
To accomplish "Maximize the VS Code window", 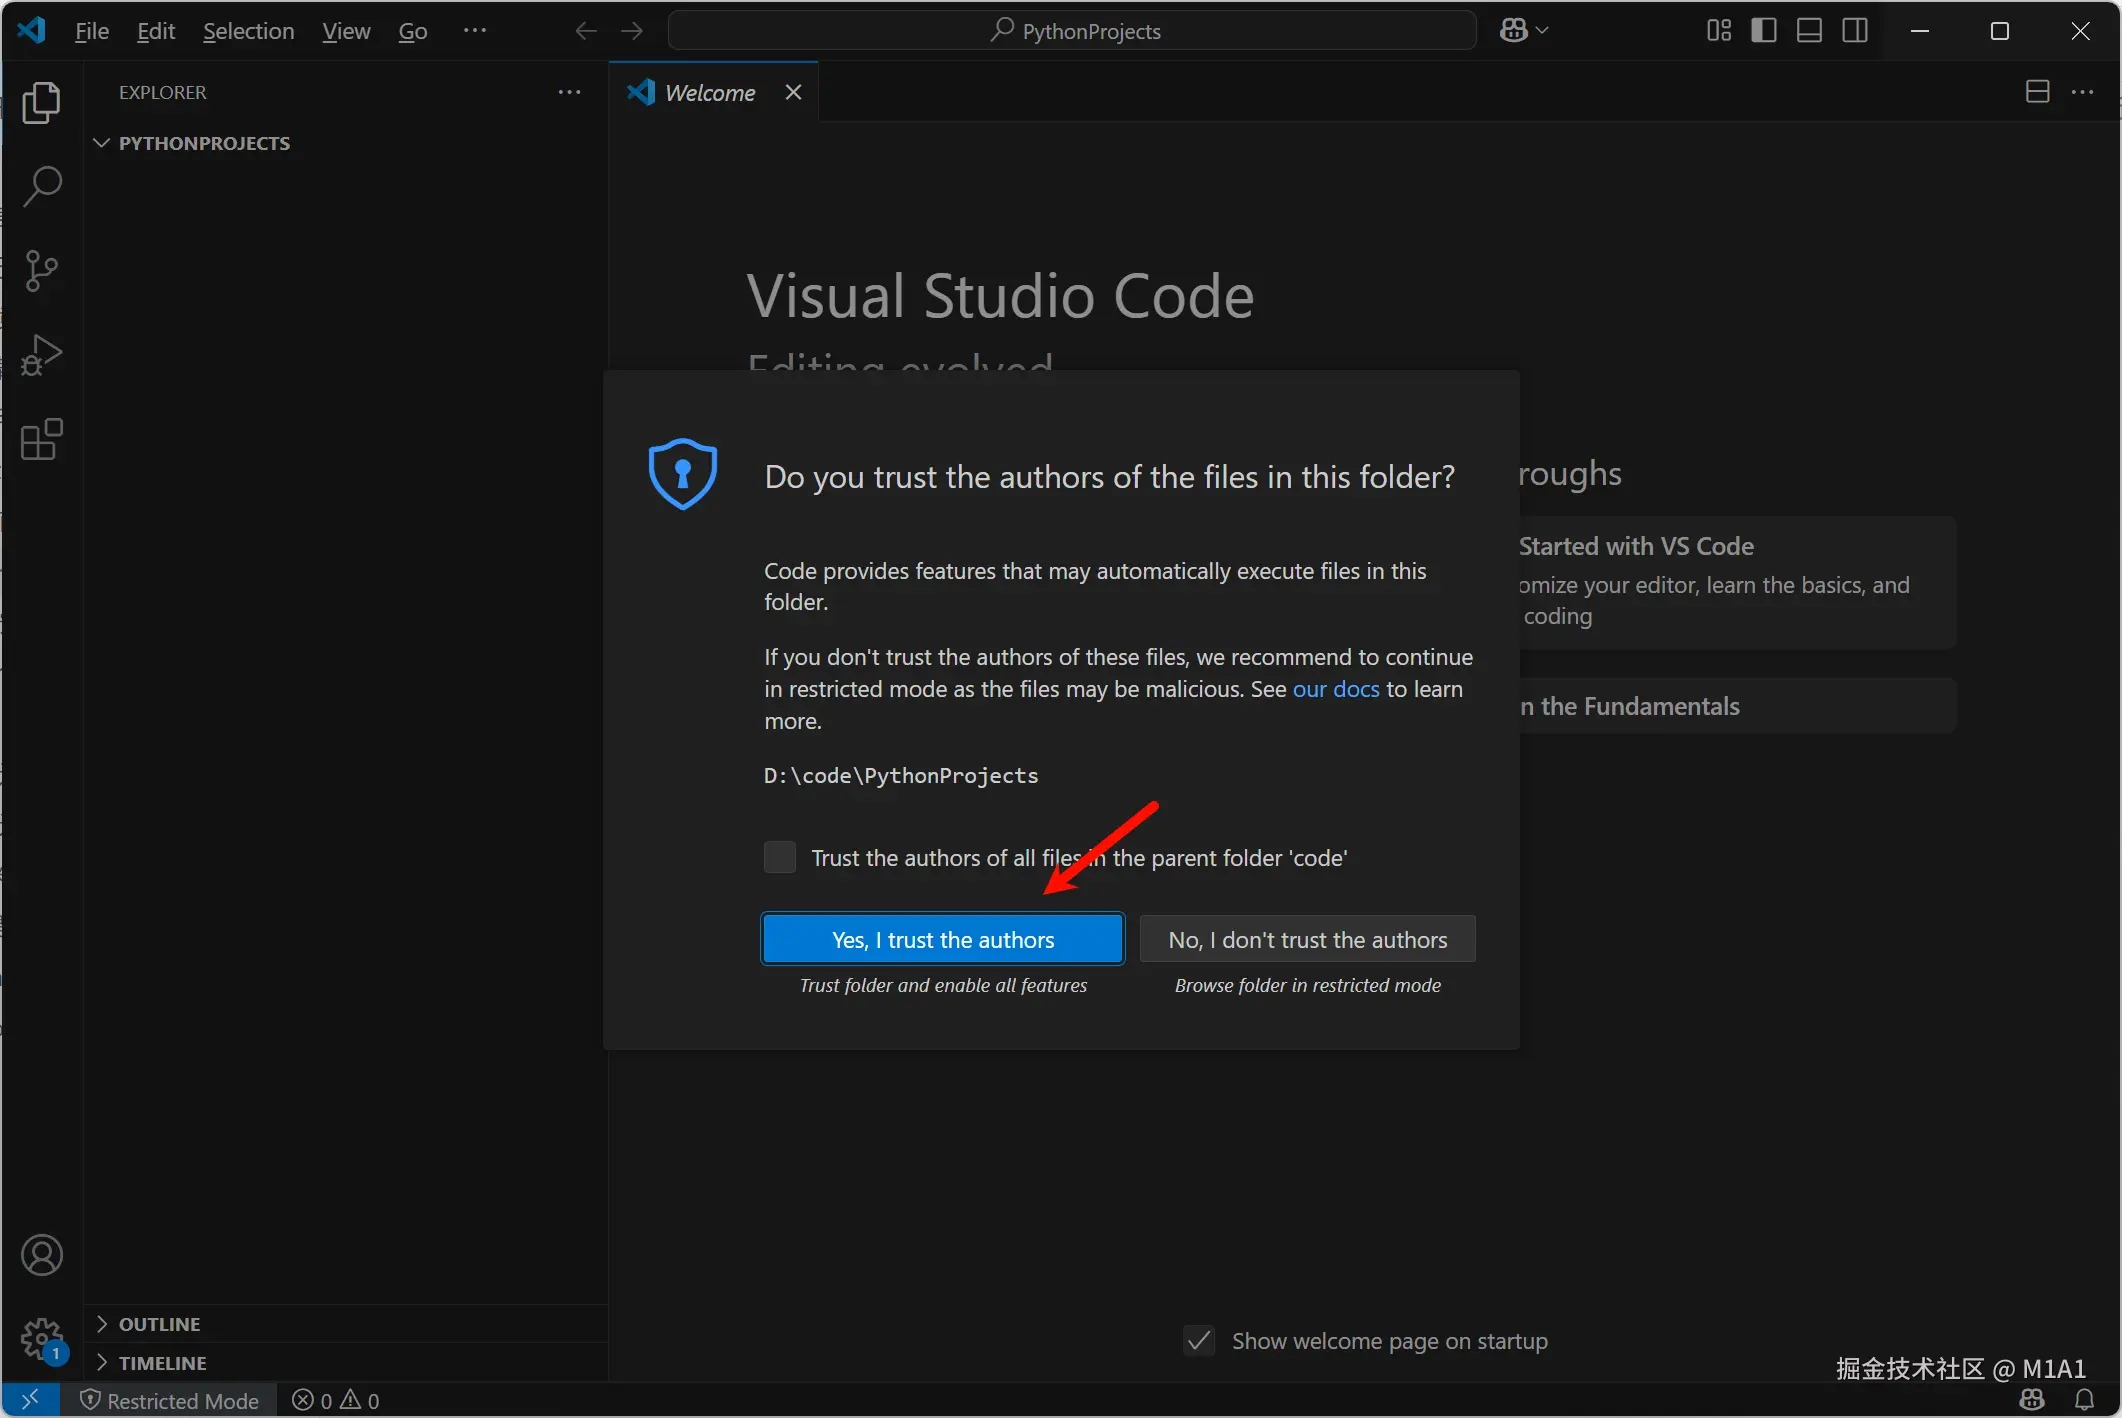I will [2000, 31].
